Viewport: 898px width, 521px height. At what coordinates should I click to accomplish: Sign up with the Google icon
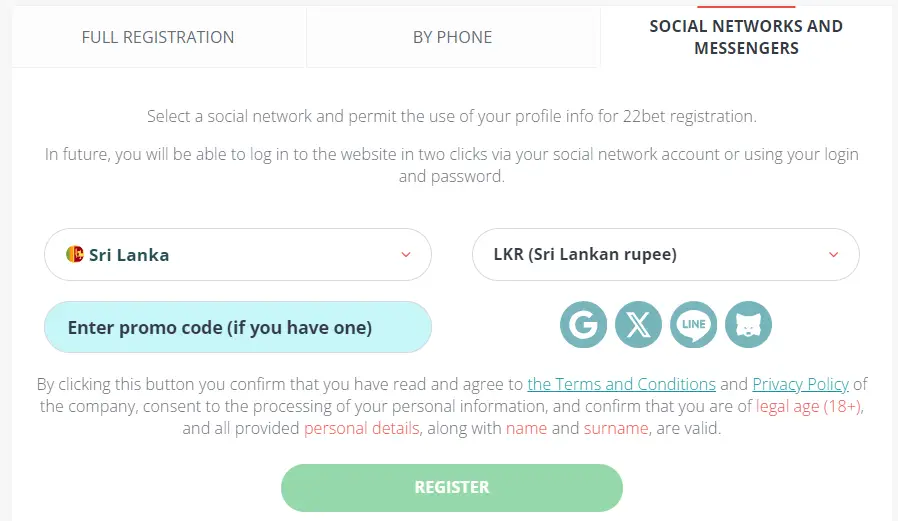[x=584, y=325]
